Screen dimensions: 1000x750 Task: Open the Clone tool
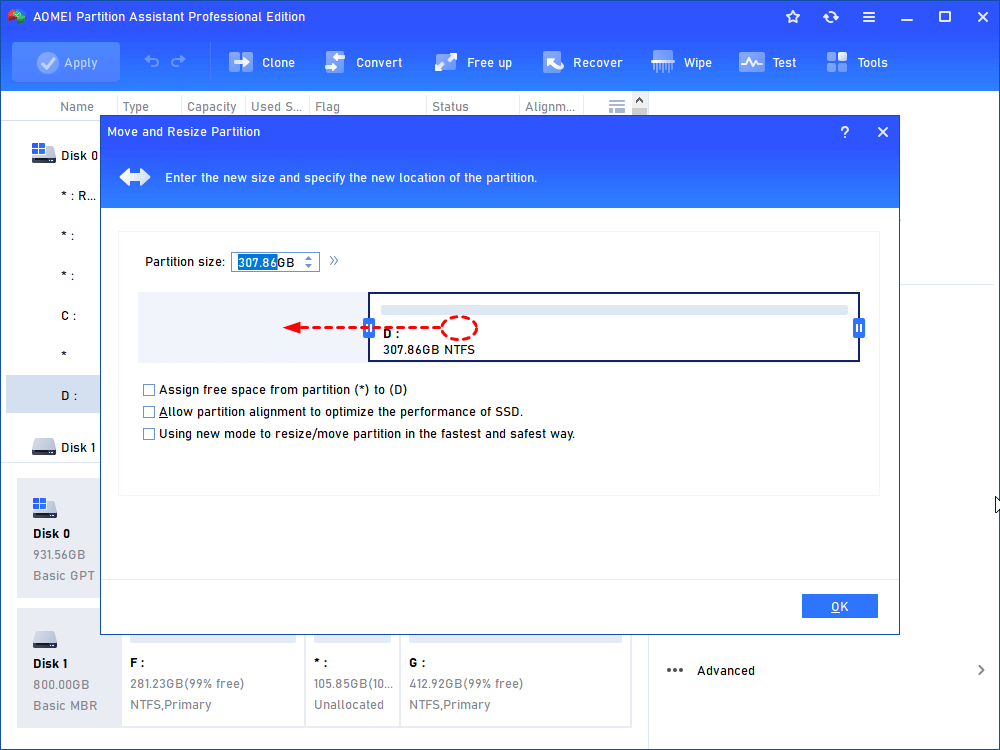262,62
